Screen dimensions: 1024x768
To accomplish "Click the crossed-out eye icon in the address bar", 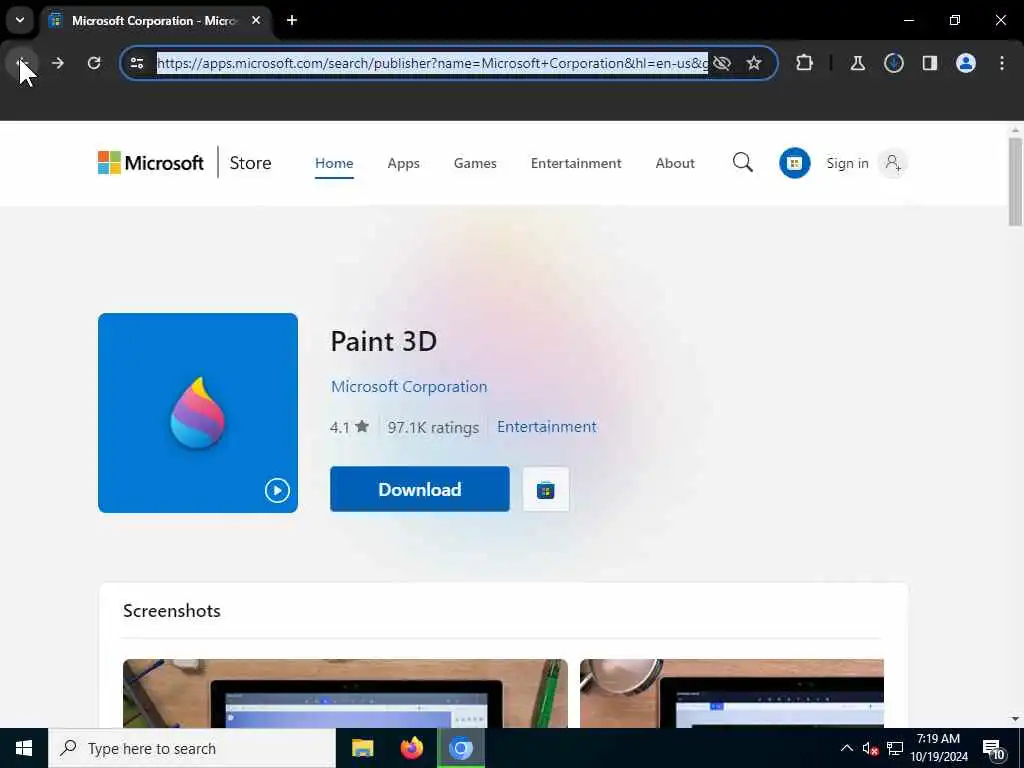I will click(722, 63).
